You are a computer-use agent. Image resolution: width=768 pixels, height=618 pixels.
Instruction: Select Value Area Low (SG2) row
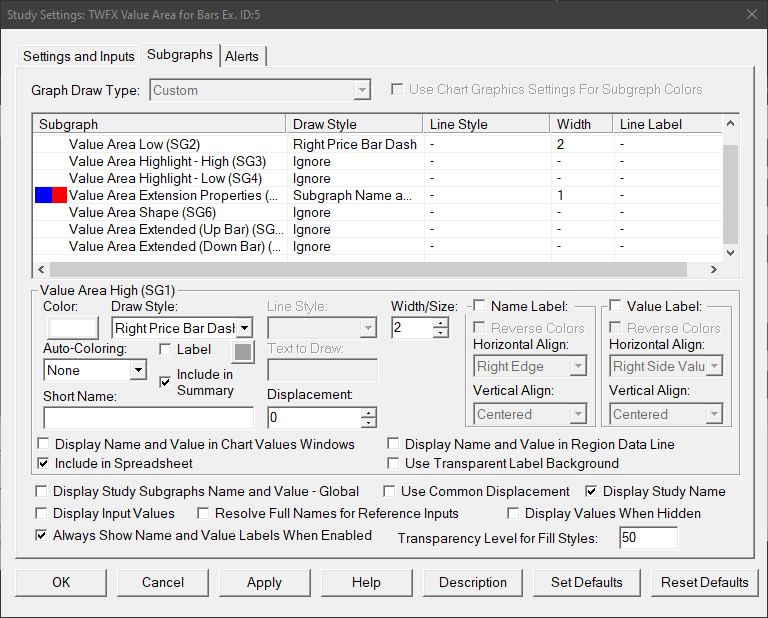coord(140,144)
